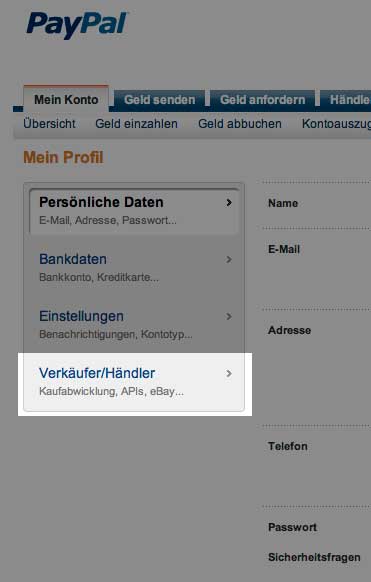Click the chevron next to Persönliche Daten
The height and width of the screenshot is (582, 371).
[x=229, y=203]
